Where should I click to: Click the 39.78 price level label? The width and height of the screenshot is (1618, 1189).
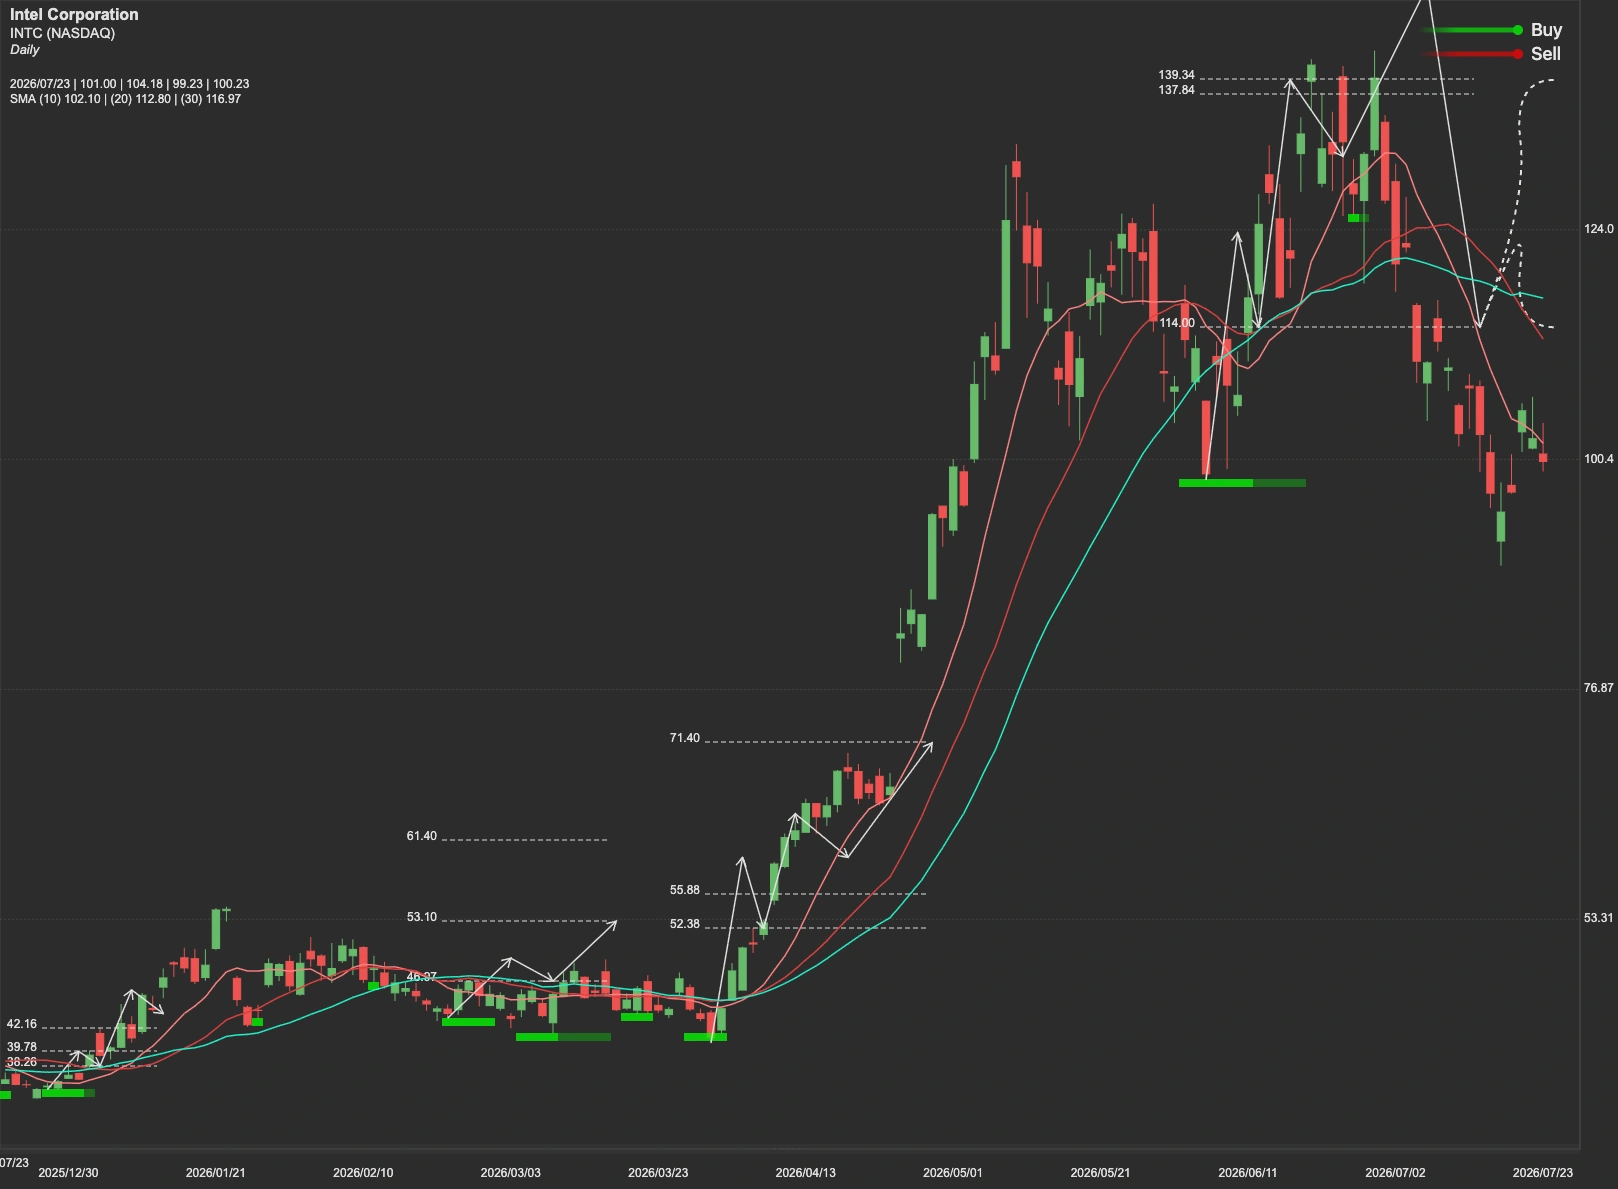pyautogui.click(x=22, y=1047)
